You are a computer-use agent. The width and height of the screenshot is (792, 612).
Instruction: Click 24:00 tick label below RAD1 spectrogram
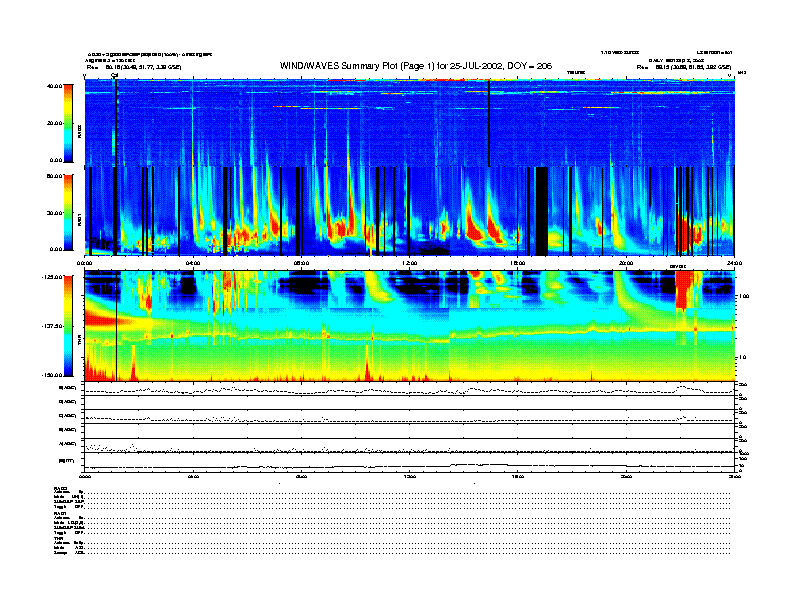tap(734, 263)
